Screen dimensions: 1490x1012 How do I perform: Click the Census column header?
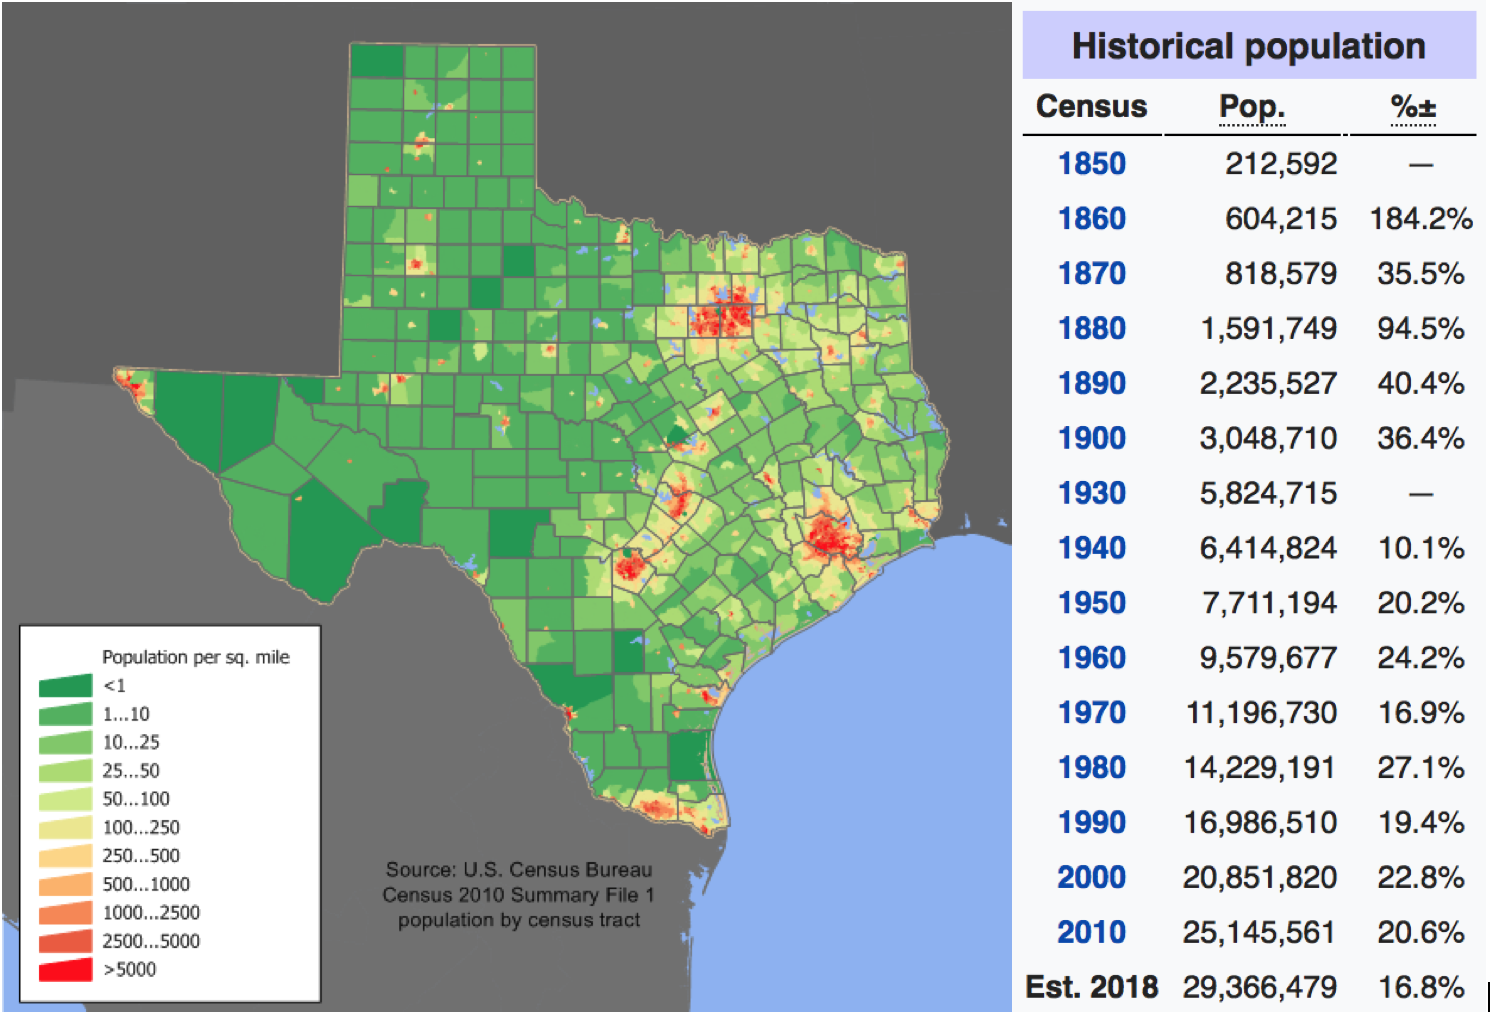(x=1091, y=107)
